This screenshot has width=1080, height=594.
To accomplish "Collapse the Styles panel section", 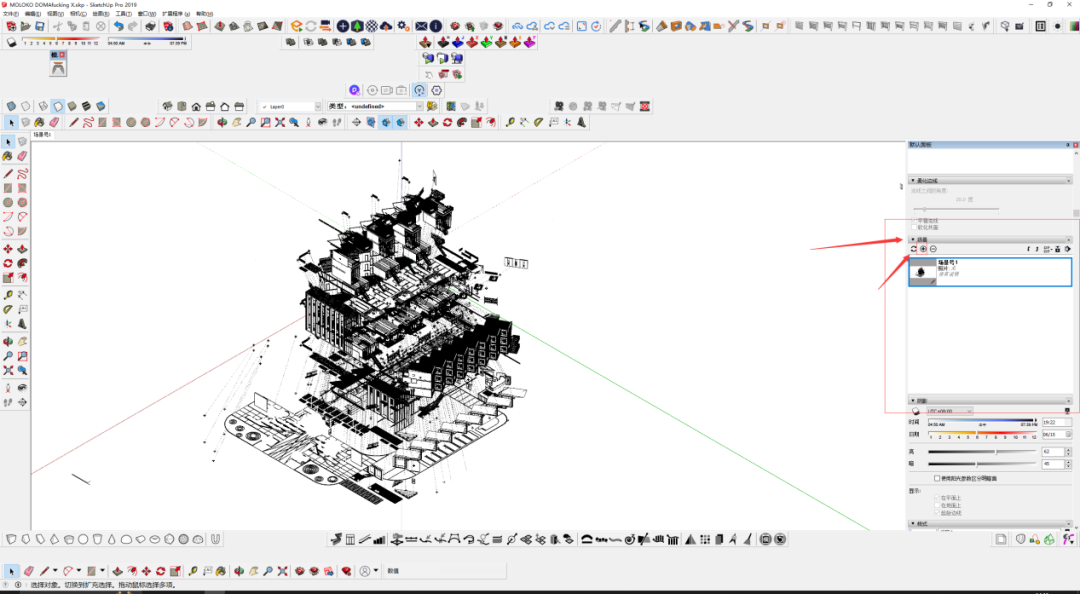I will [x=913, y=524].
